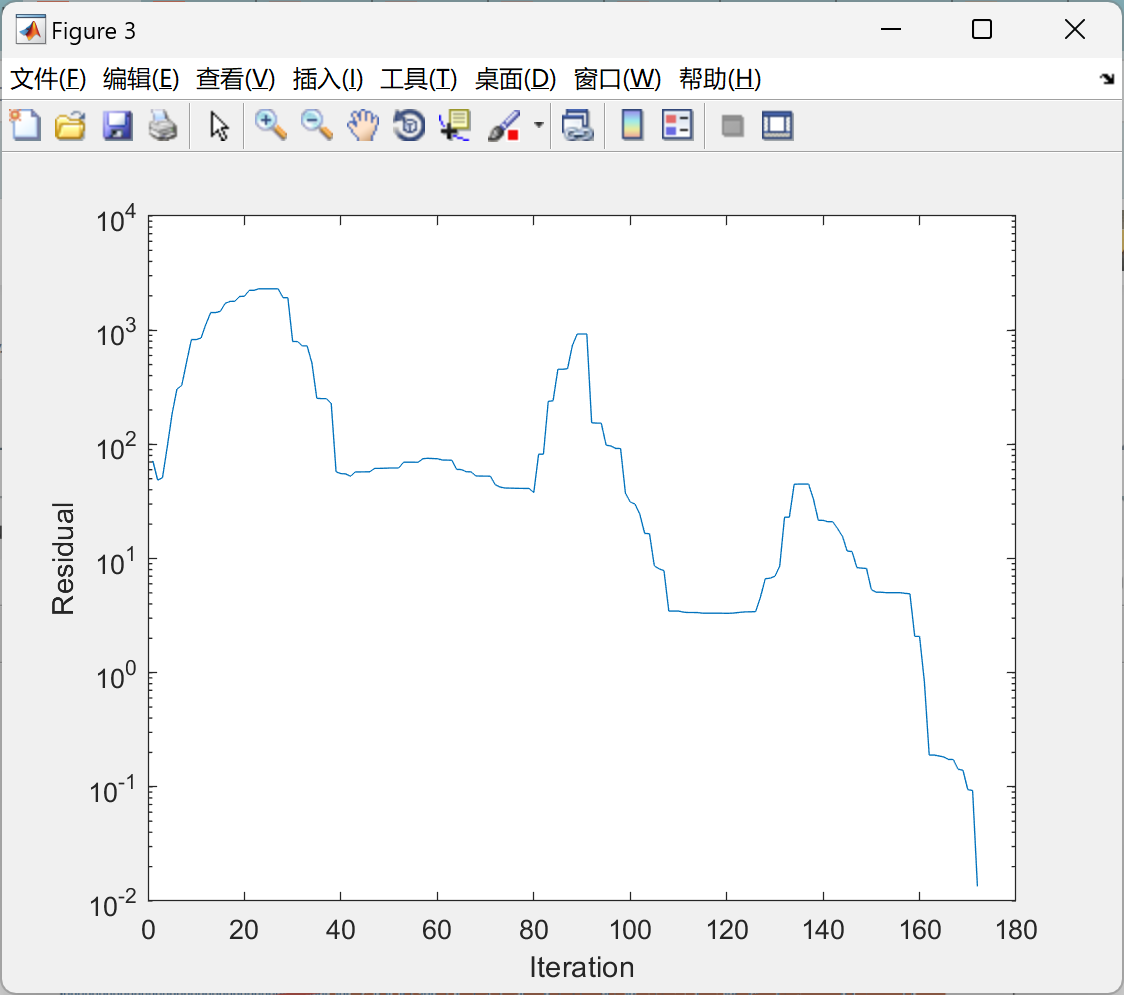
Task: Click the x-axis tick label 140
Action: pos(823,930)
